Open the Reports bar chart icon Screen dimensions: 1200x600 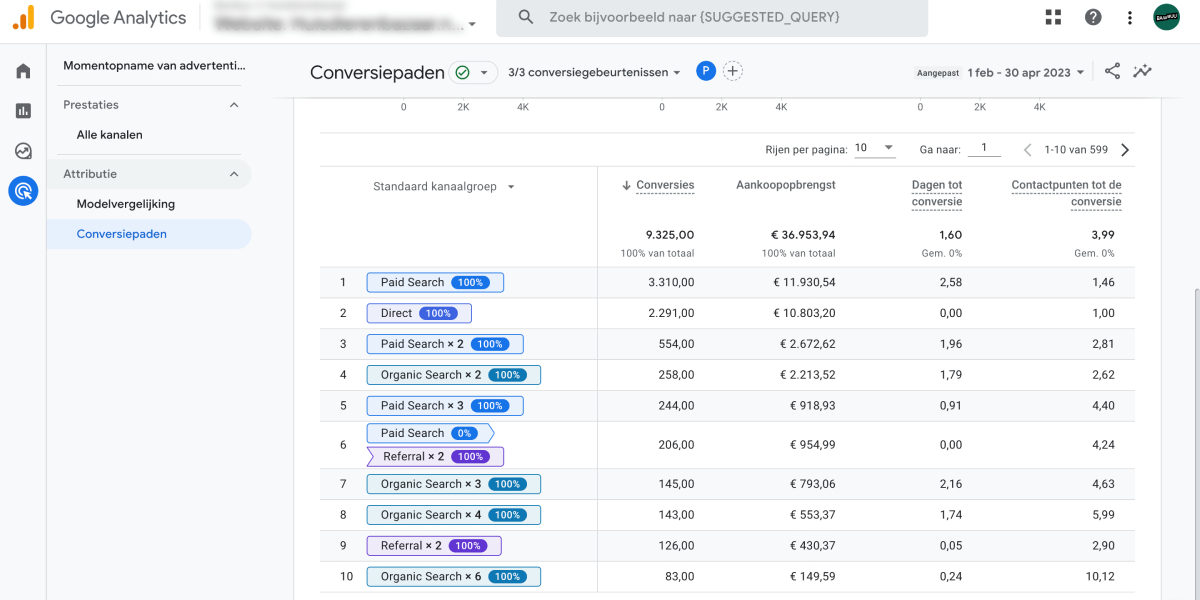(23, 111)
